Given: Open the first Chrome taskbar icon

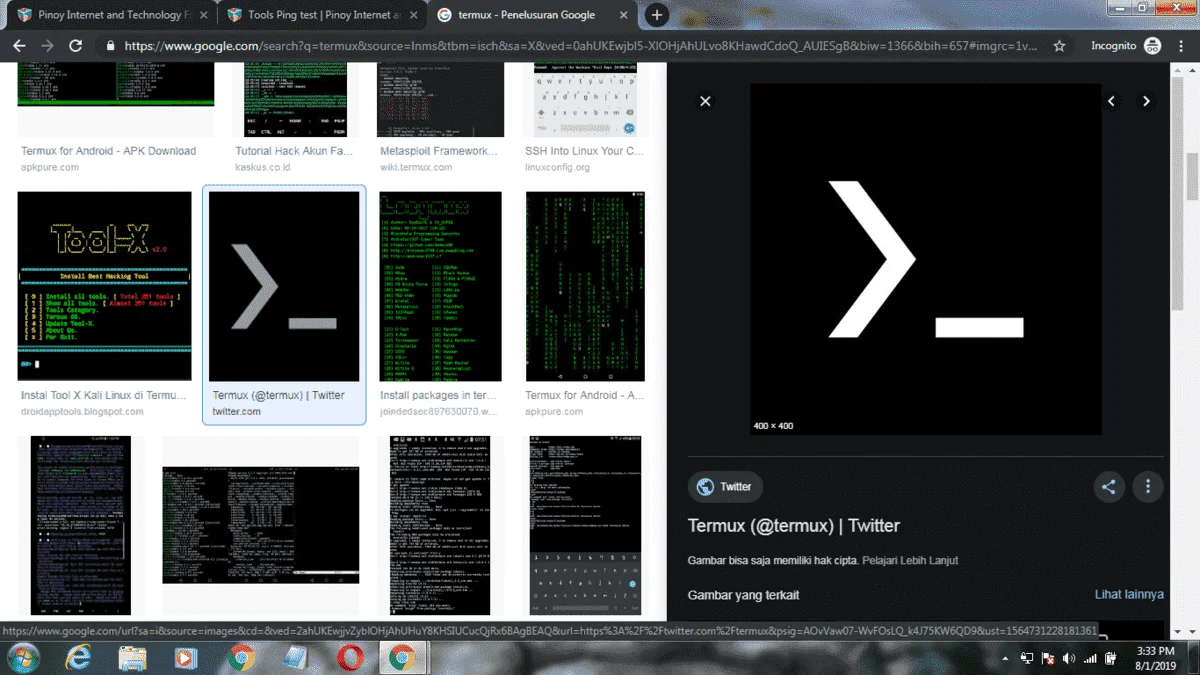Looking at the screenshot, I should pos(241,658).
